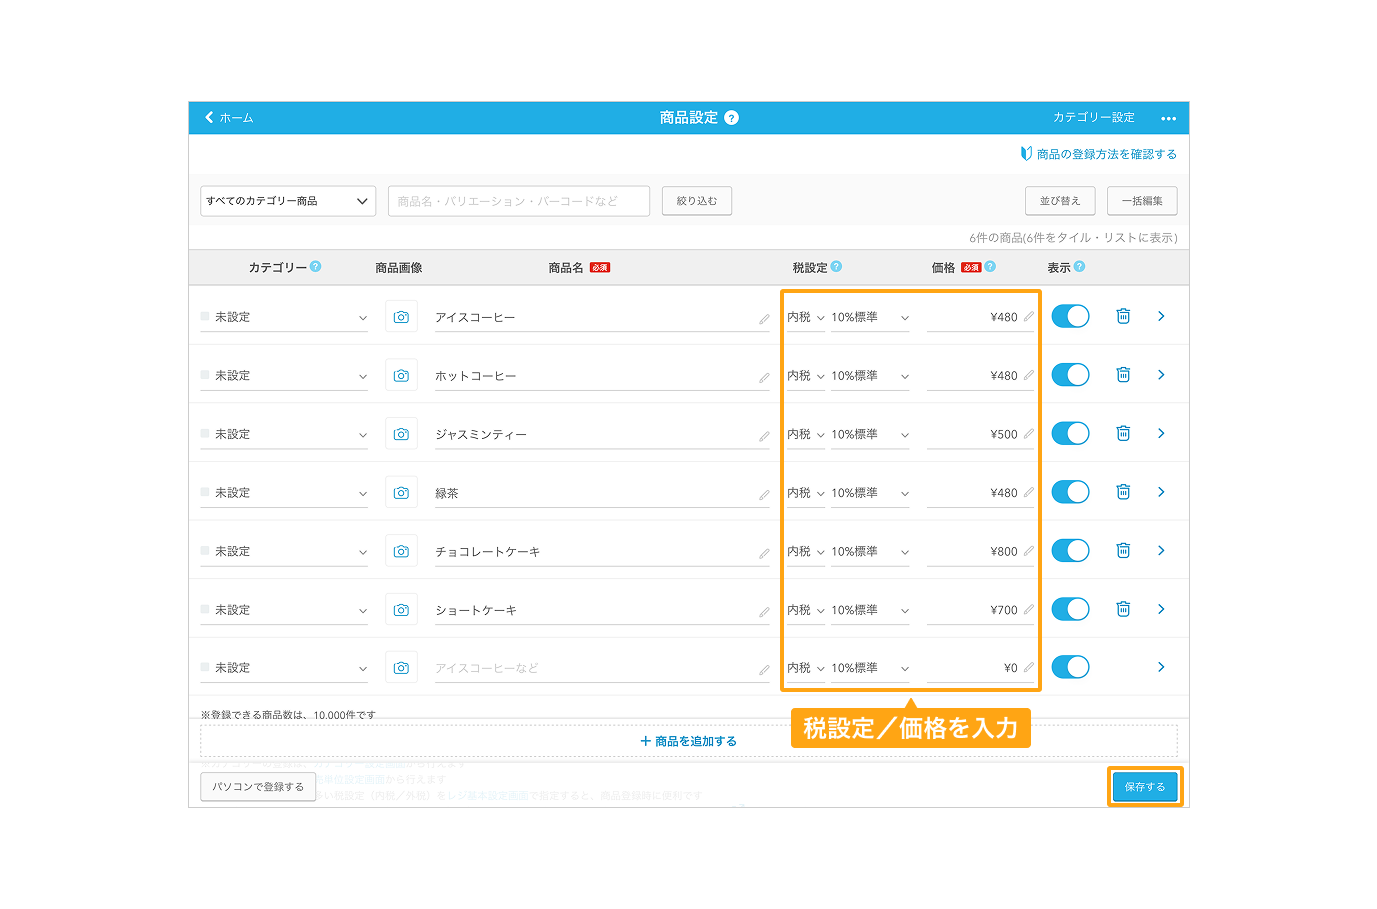
Task: Click パソコンで登録する button
Action: pyautogui.click(x=258, y=787)
